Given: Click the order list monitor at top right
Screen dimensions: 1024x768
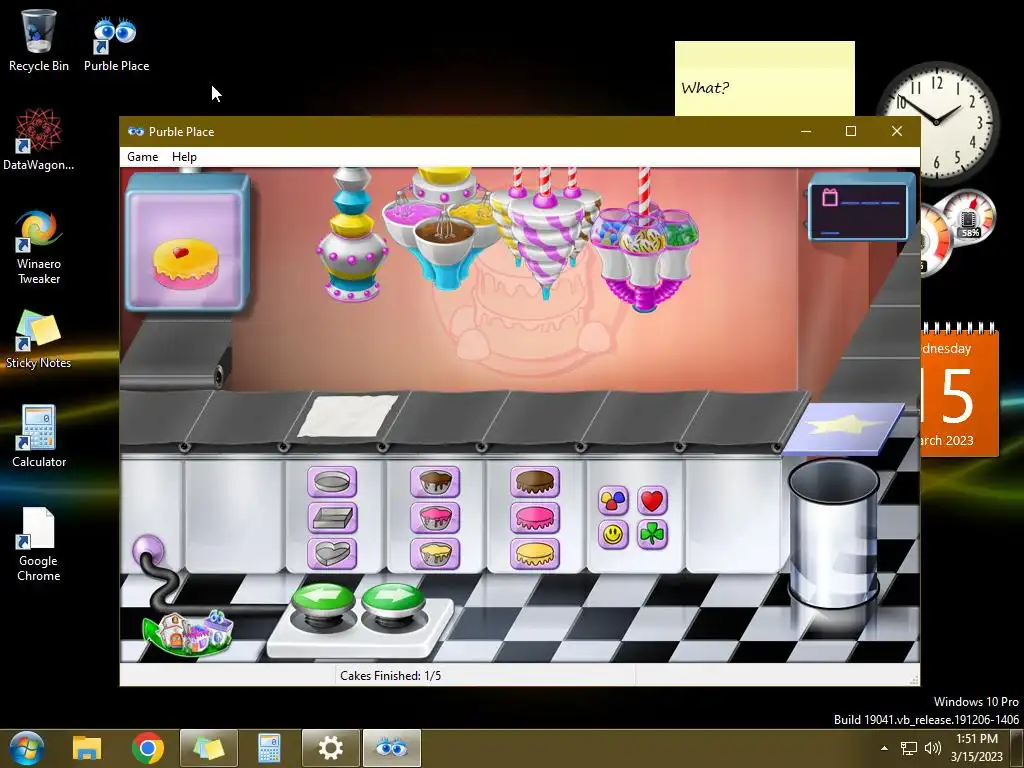Looking at the screenshot, I should (861, 208).
